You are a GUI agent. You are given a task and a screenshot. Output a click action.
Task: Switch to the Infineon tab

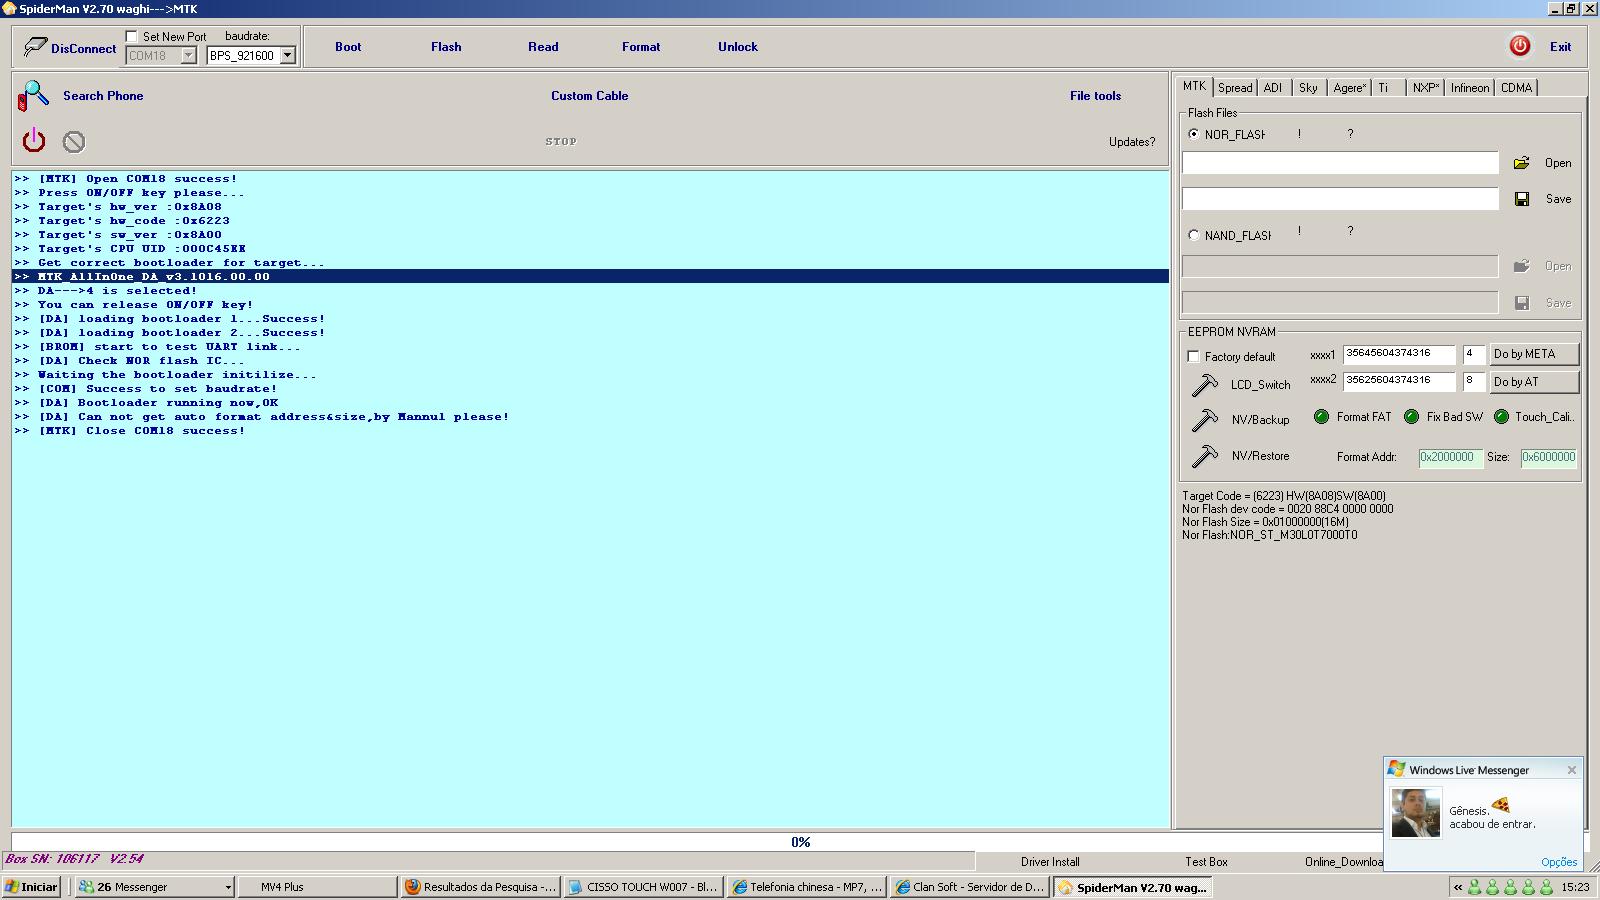1470,88
